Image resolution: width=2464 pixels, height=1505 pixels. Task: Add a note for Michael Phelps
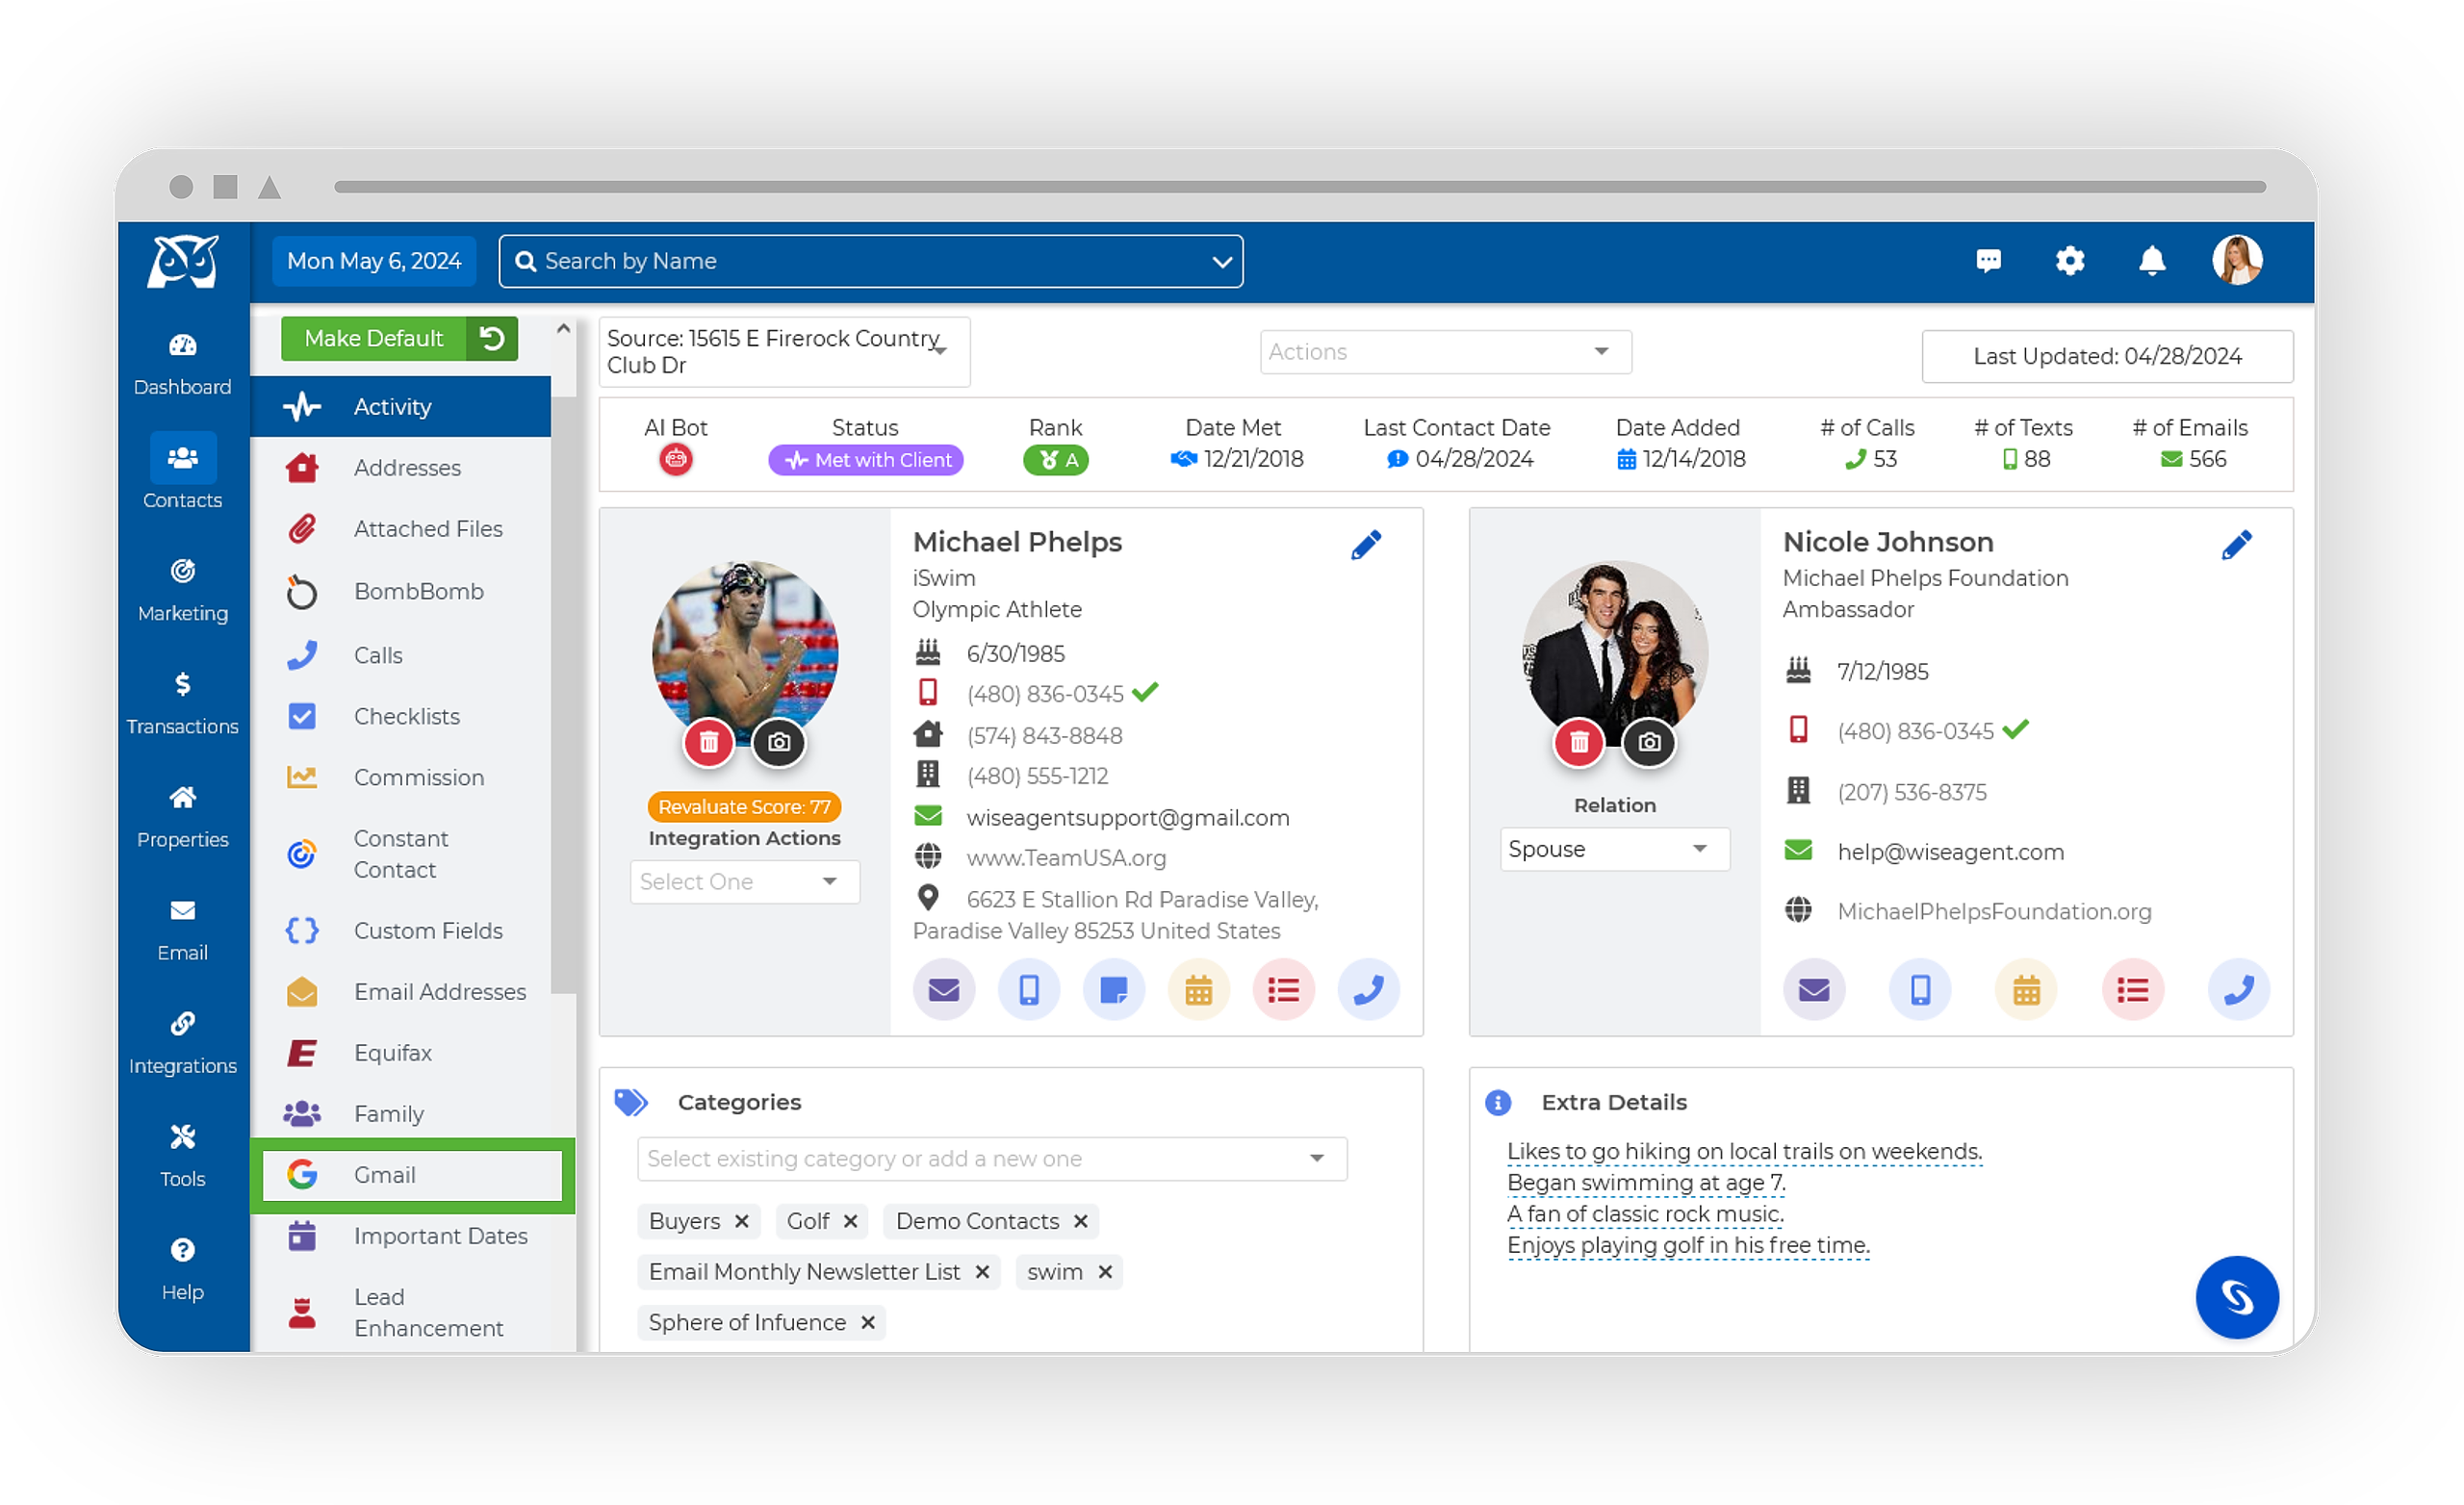[x=1114, y=990]
